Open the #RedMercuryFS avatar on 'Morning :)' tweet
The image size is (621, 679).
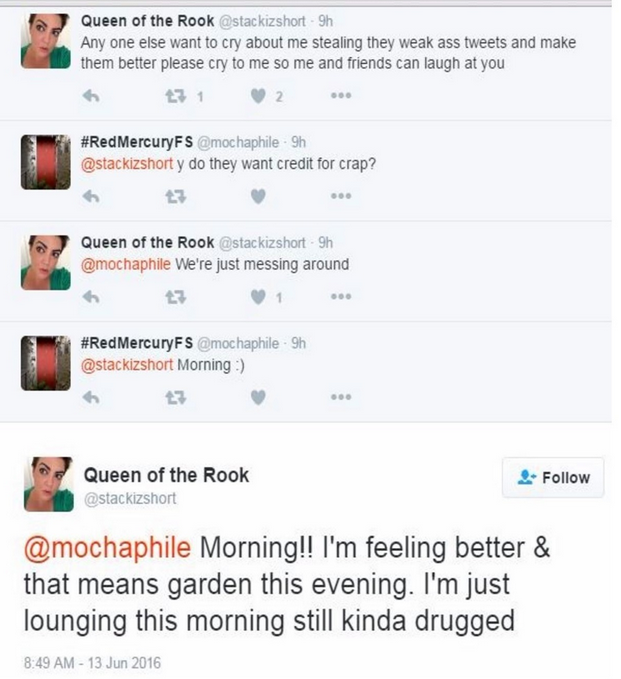click(x=45, y=360)
